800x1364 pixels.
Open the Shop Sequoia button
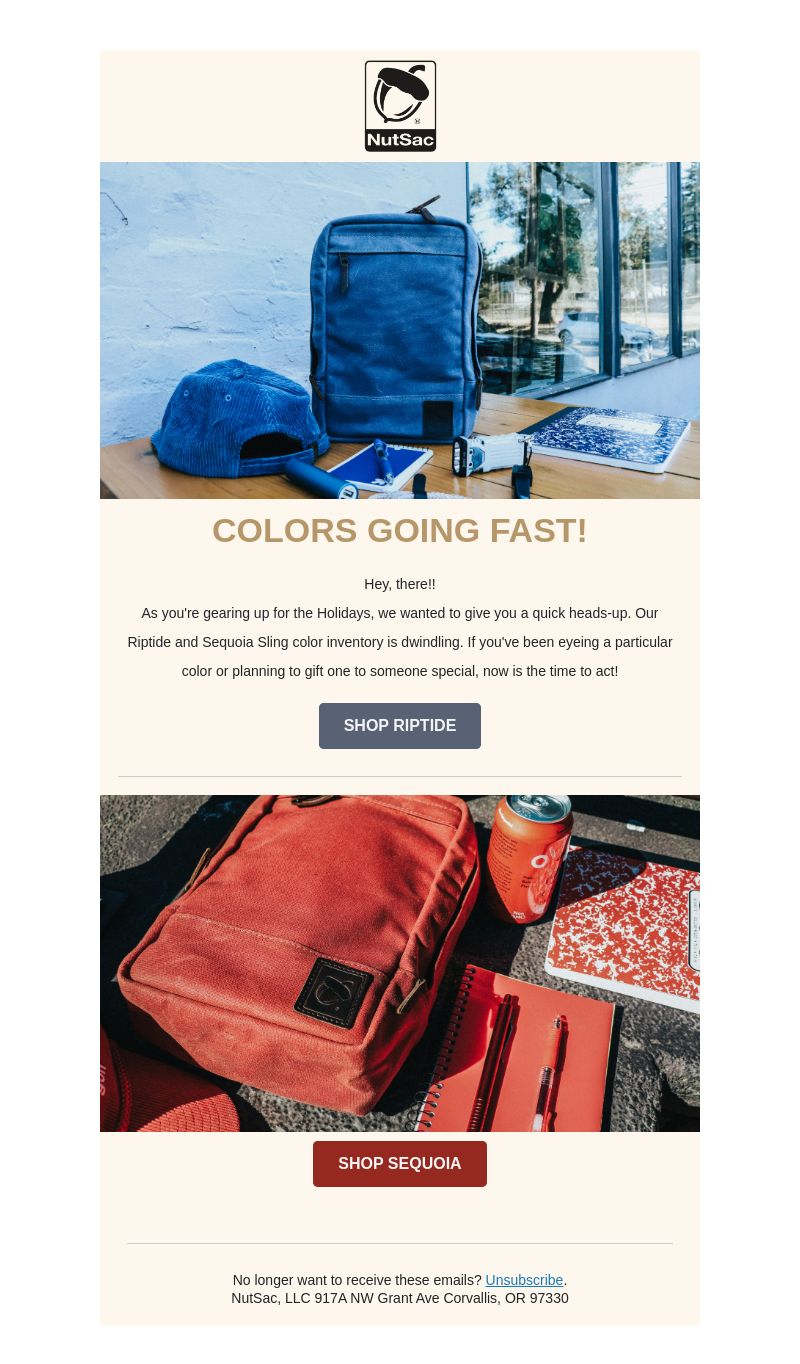point(400,1164)
